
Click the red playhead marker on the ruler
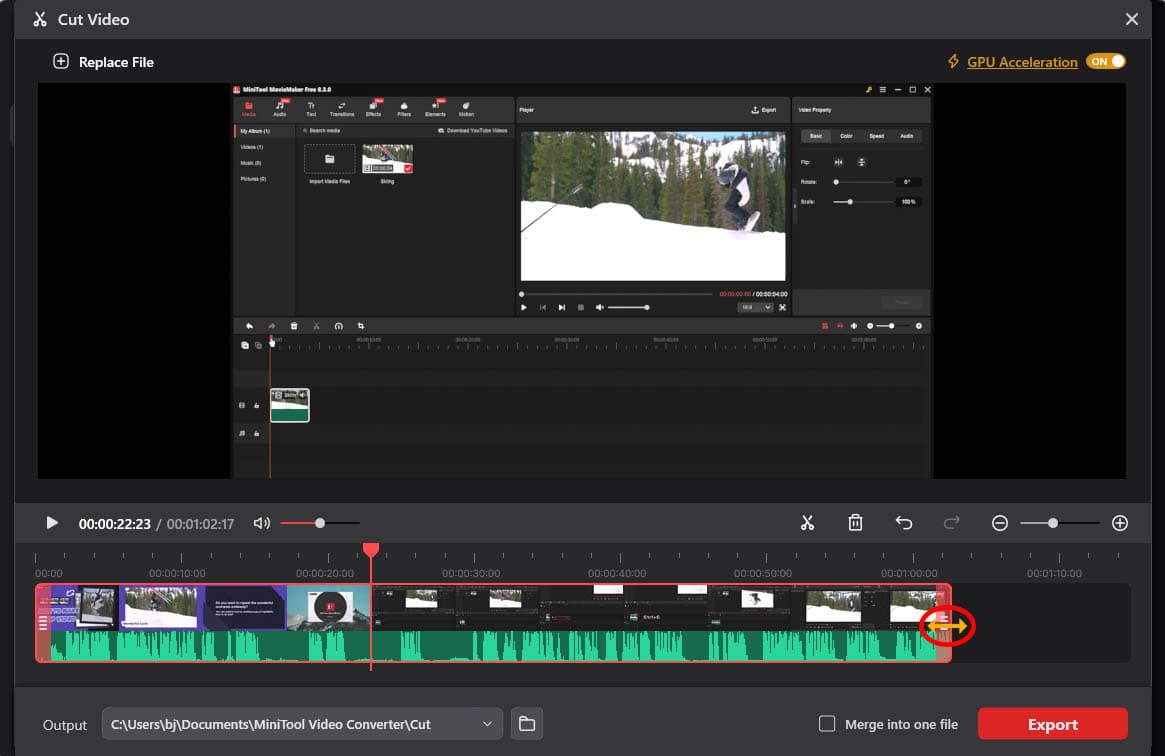(371, 550)
